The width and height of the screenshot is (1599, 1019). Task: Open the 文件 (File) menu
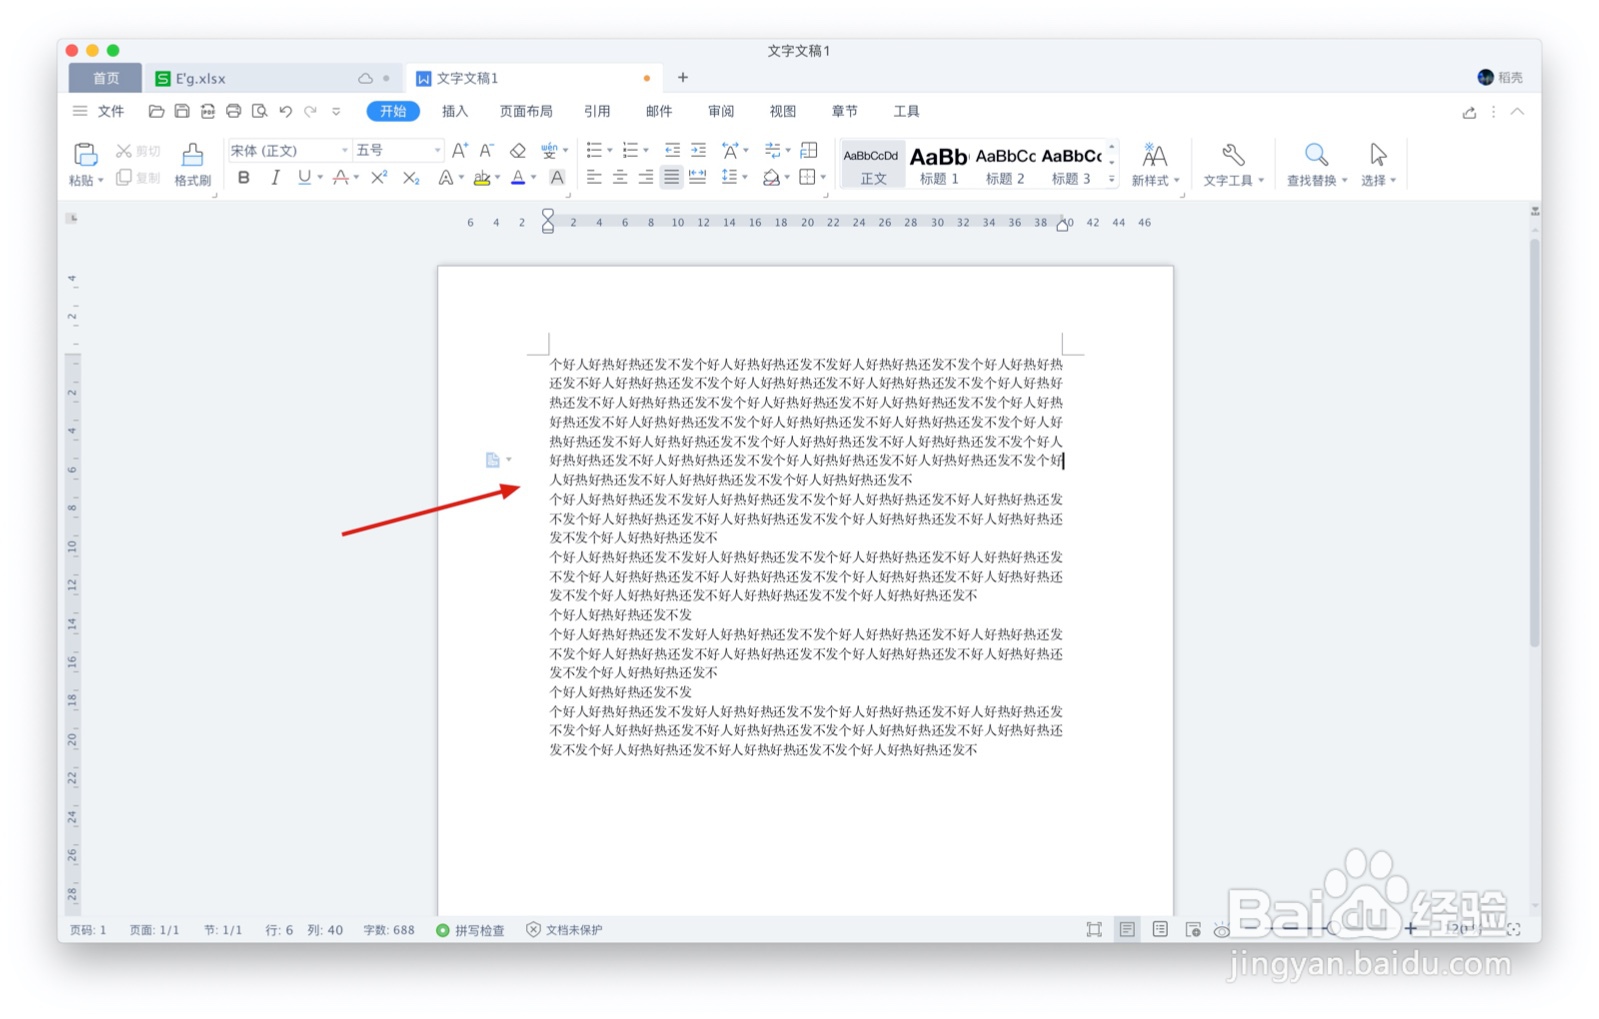(110, 111)
